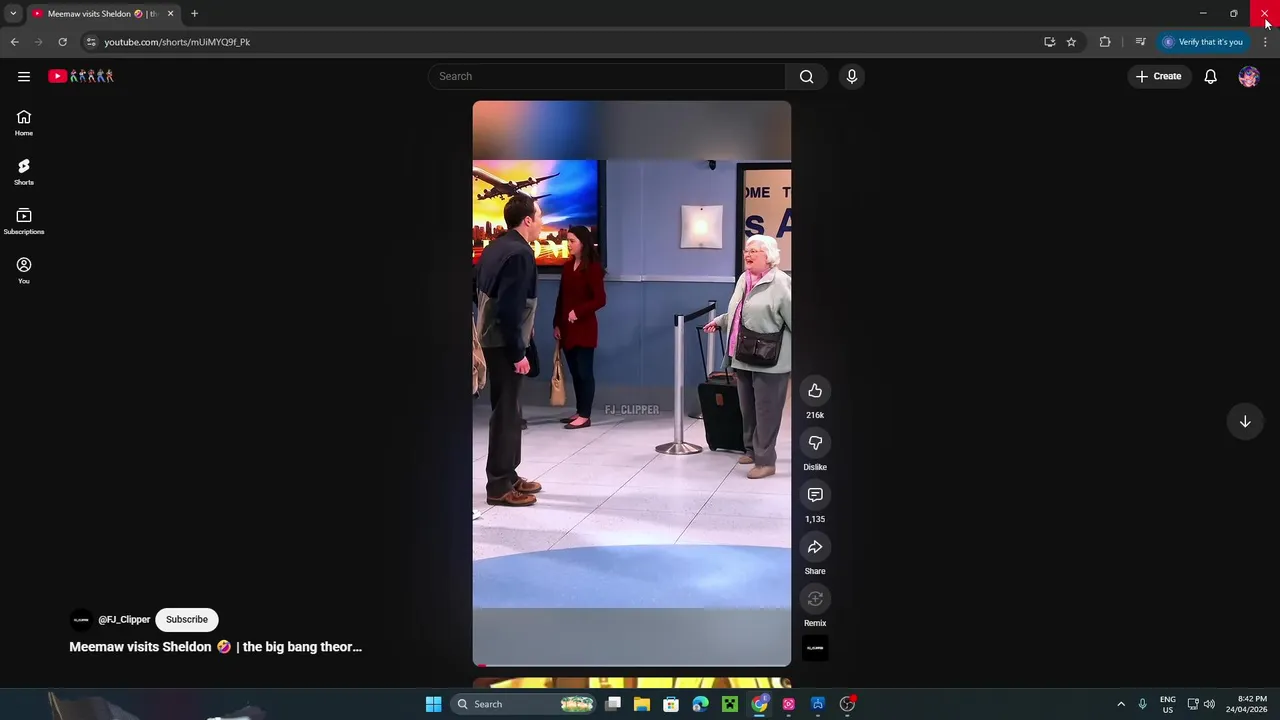Open the account avatar menu

(1248, 76)
